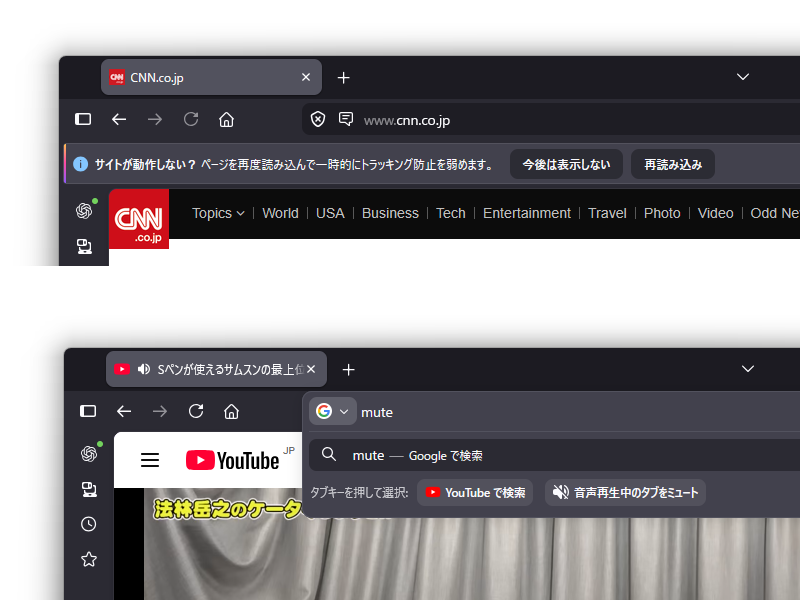Click 今後は表示しない button
Screen dimensions: 800x600
tap(566, 164)
